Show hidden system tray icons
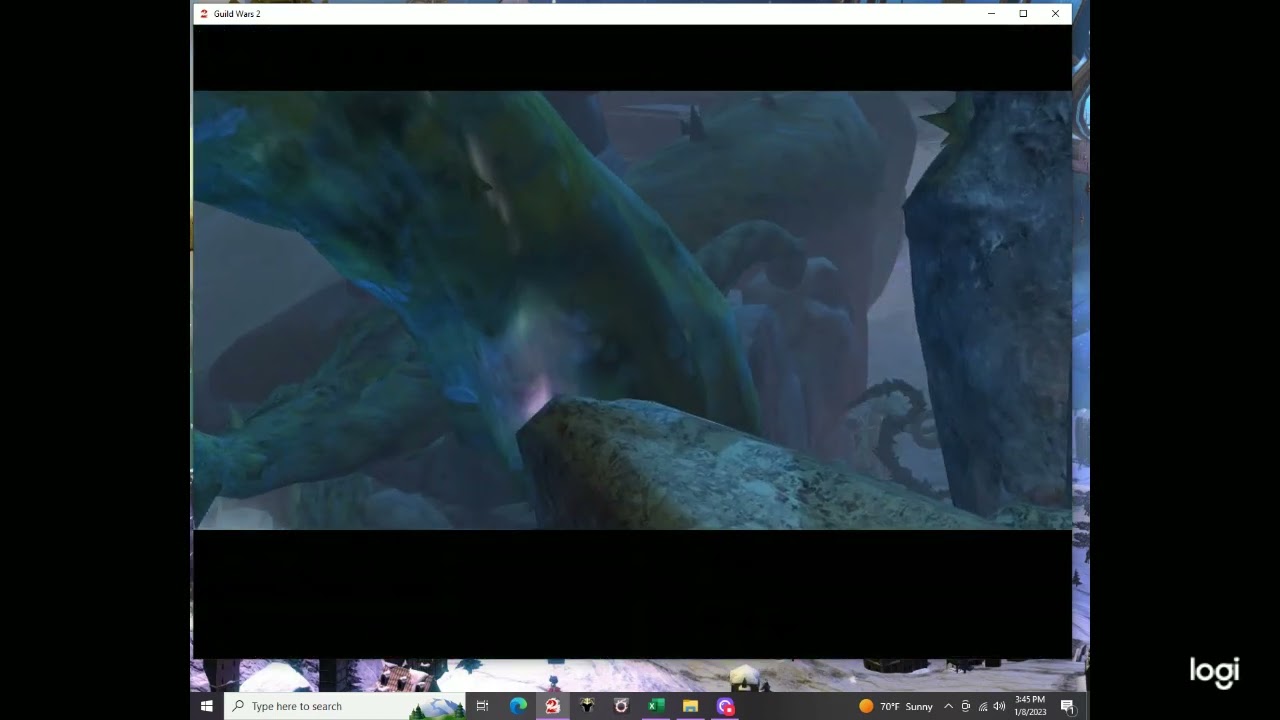 948,706
